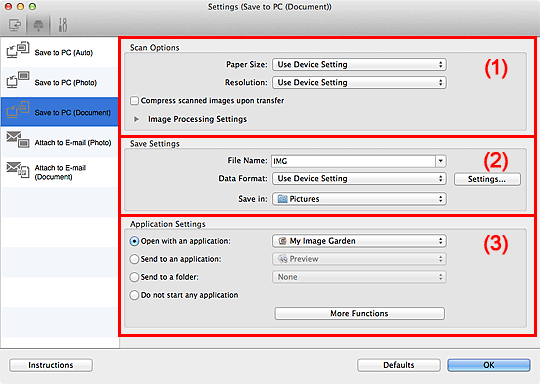Select Do not start any application
The width and height of the screenshot is (540, 384).
coord(134,295)
